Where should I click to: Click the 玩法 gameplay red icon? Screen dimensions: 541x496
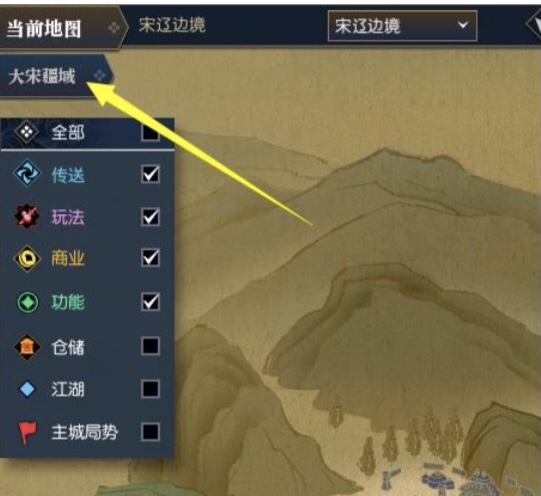point(27,216)
